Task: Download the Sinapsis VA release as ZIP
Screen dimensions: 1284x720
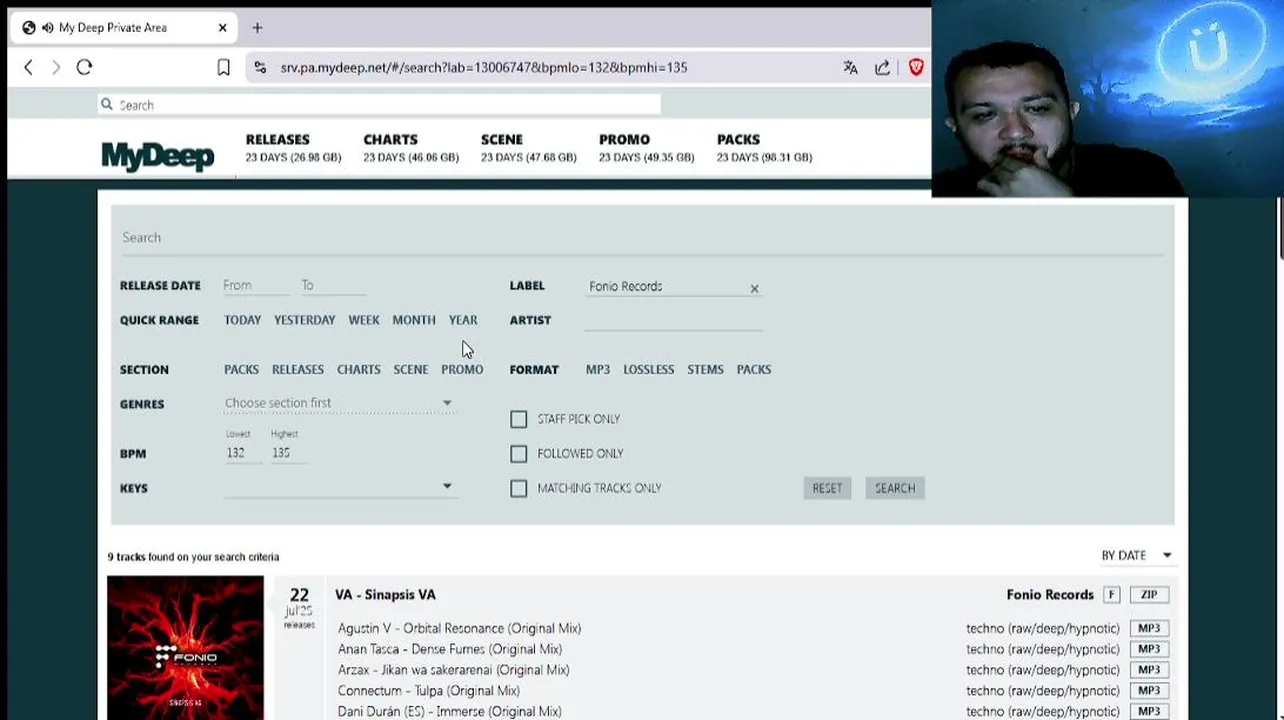Action: [x=1148, y=595]
